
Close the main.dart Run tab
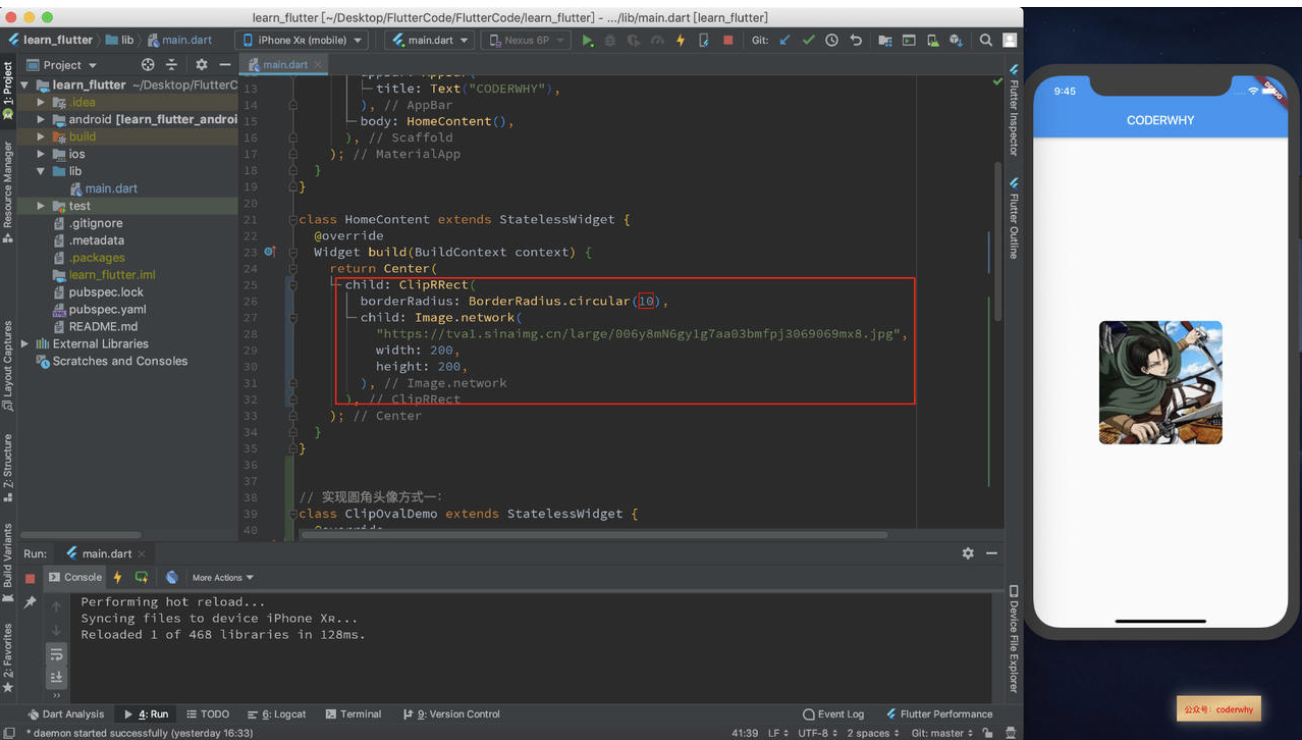(x=142, y=554)
